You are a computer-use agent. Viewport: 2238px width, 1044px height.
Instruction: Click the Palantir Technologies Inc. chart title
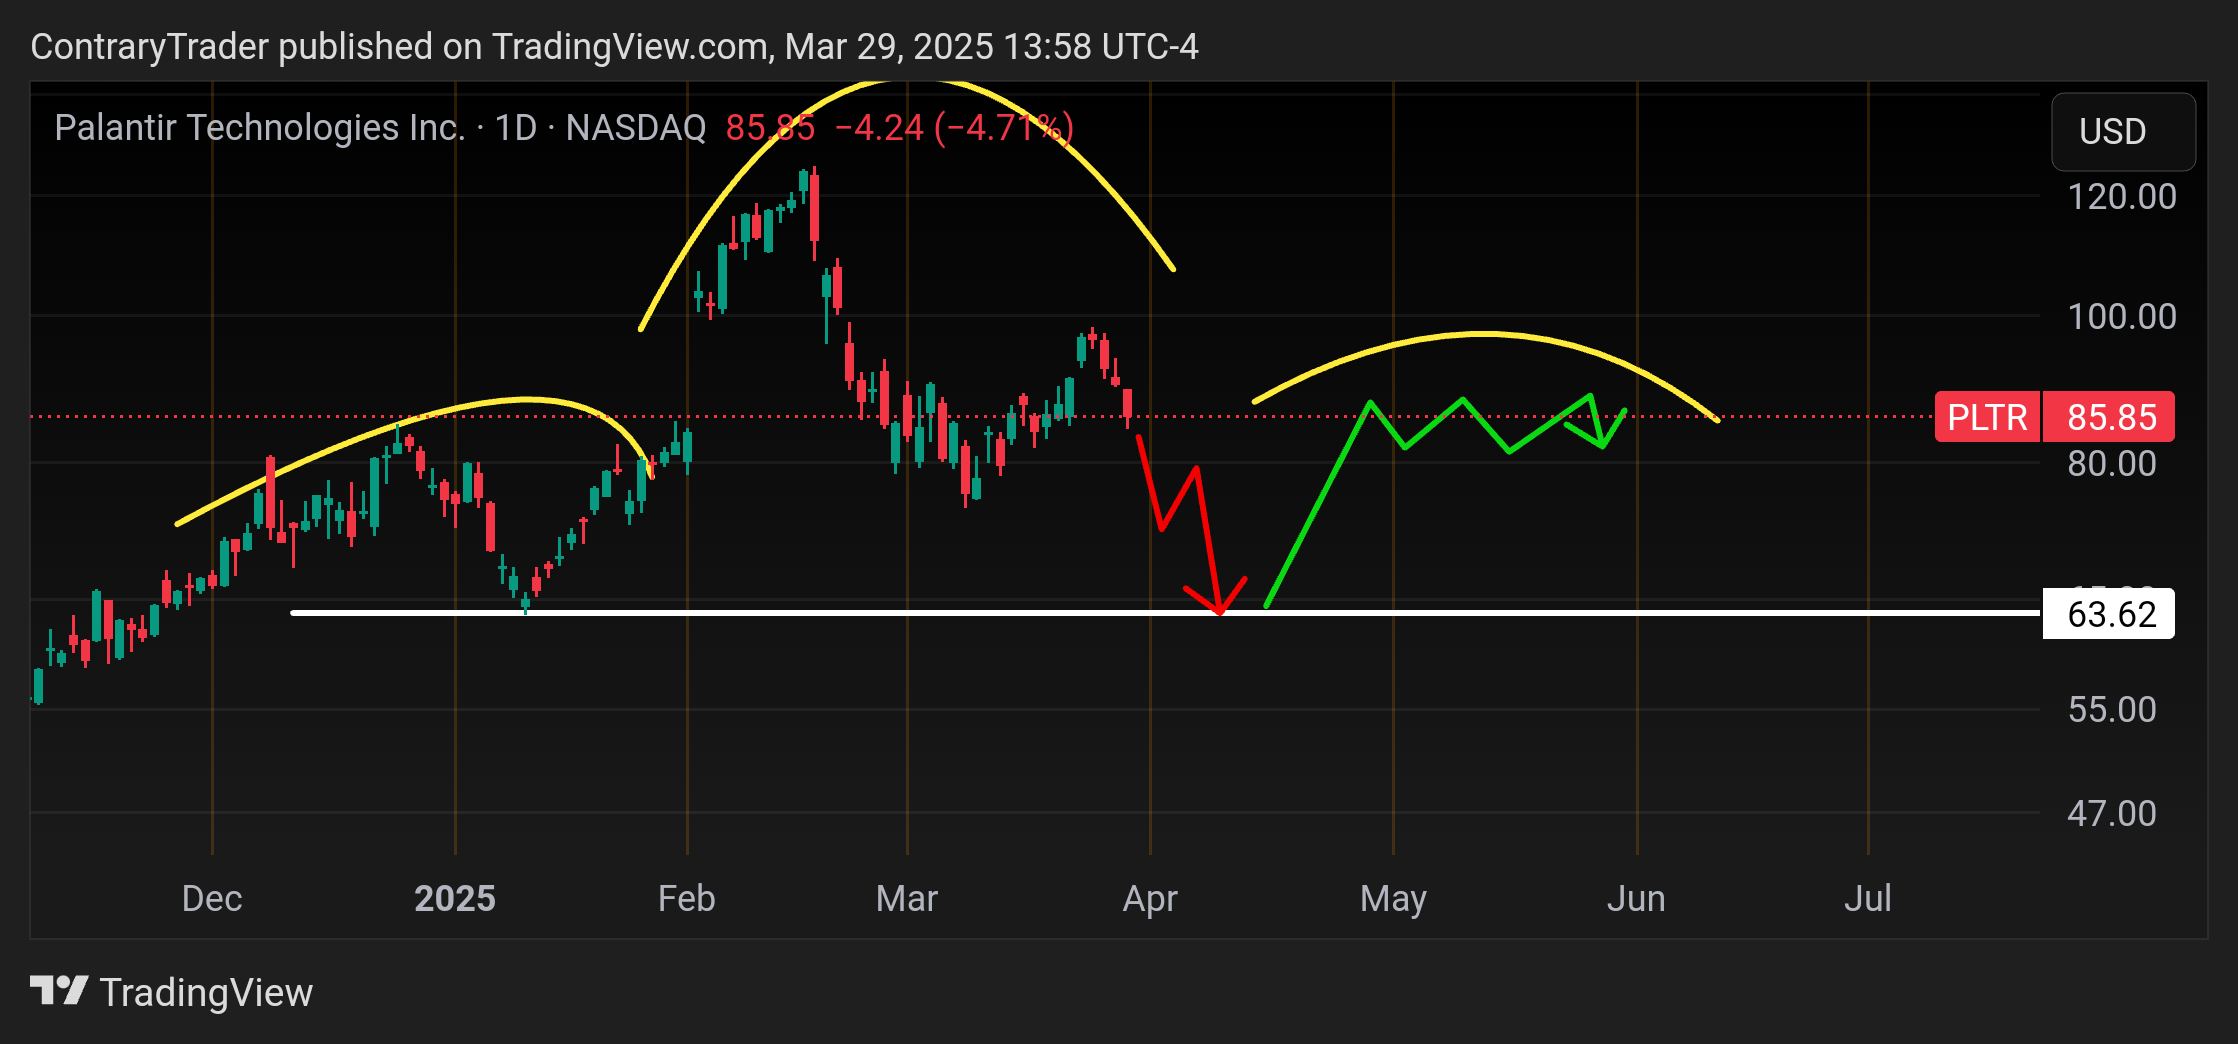[260, 128]
